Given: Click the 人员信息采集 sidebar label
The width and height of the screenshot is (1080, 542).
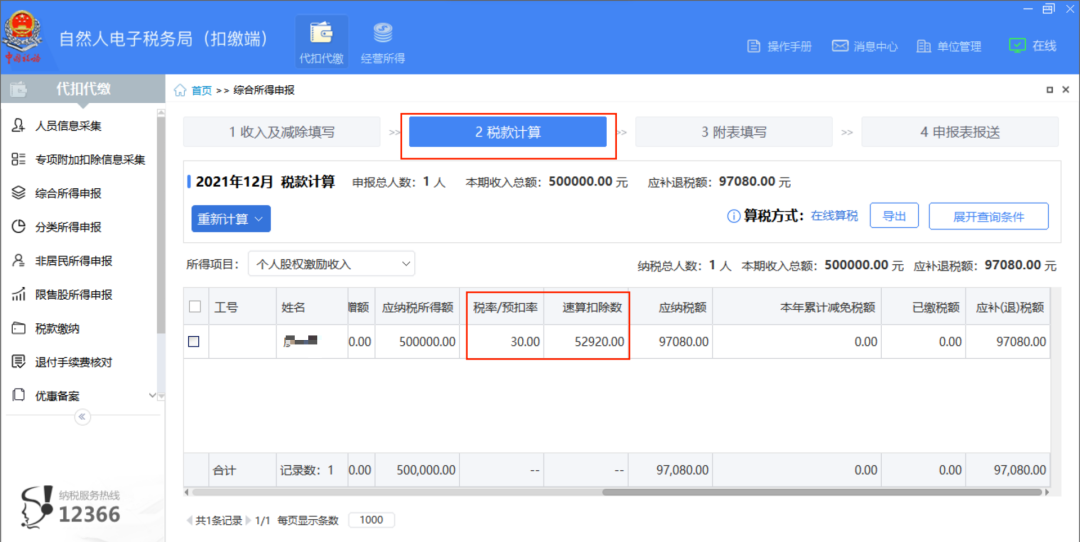Looking at the screenshot, I should (x=68, y=126).
